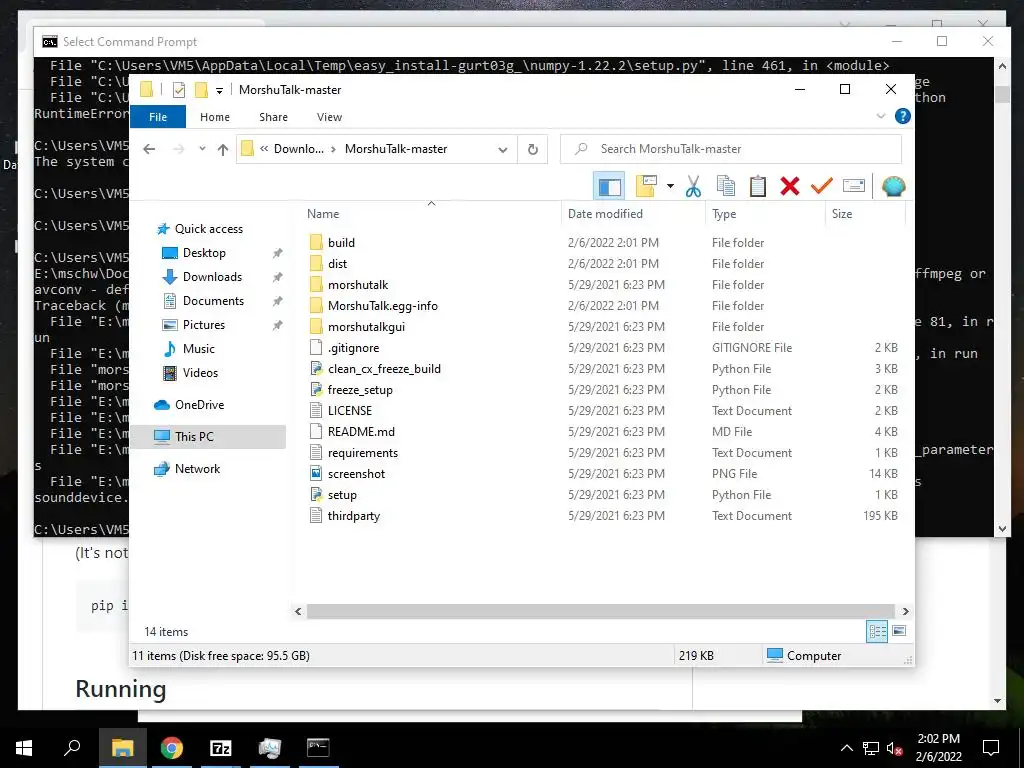Click the orange checkmark Properties icon

click(822, 186)
